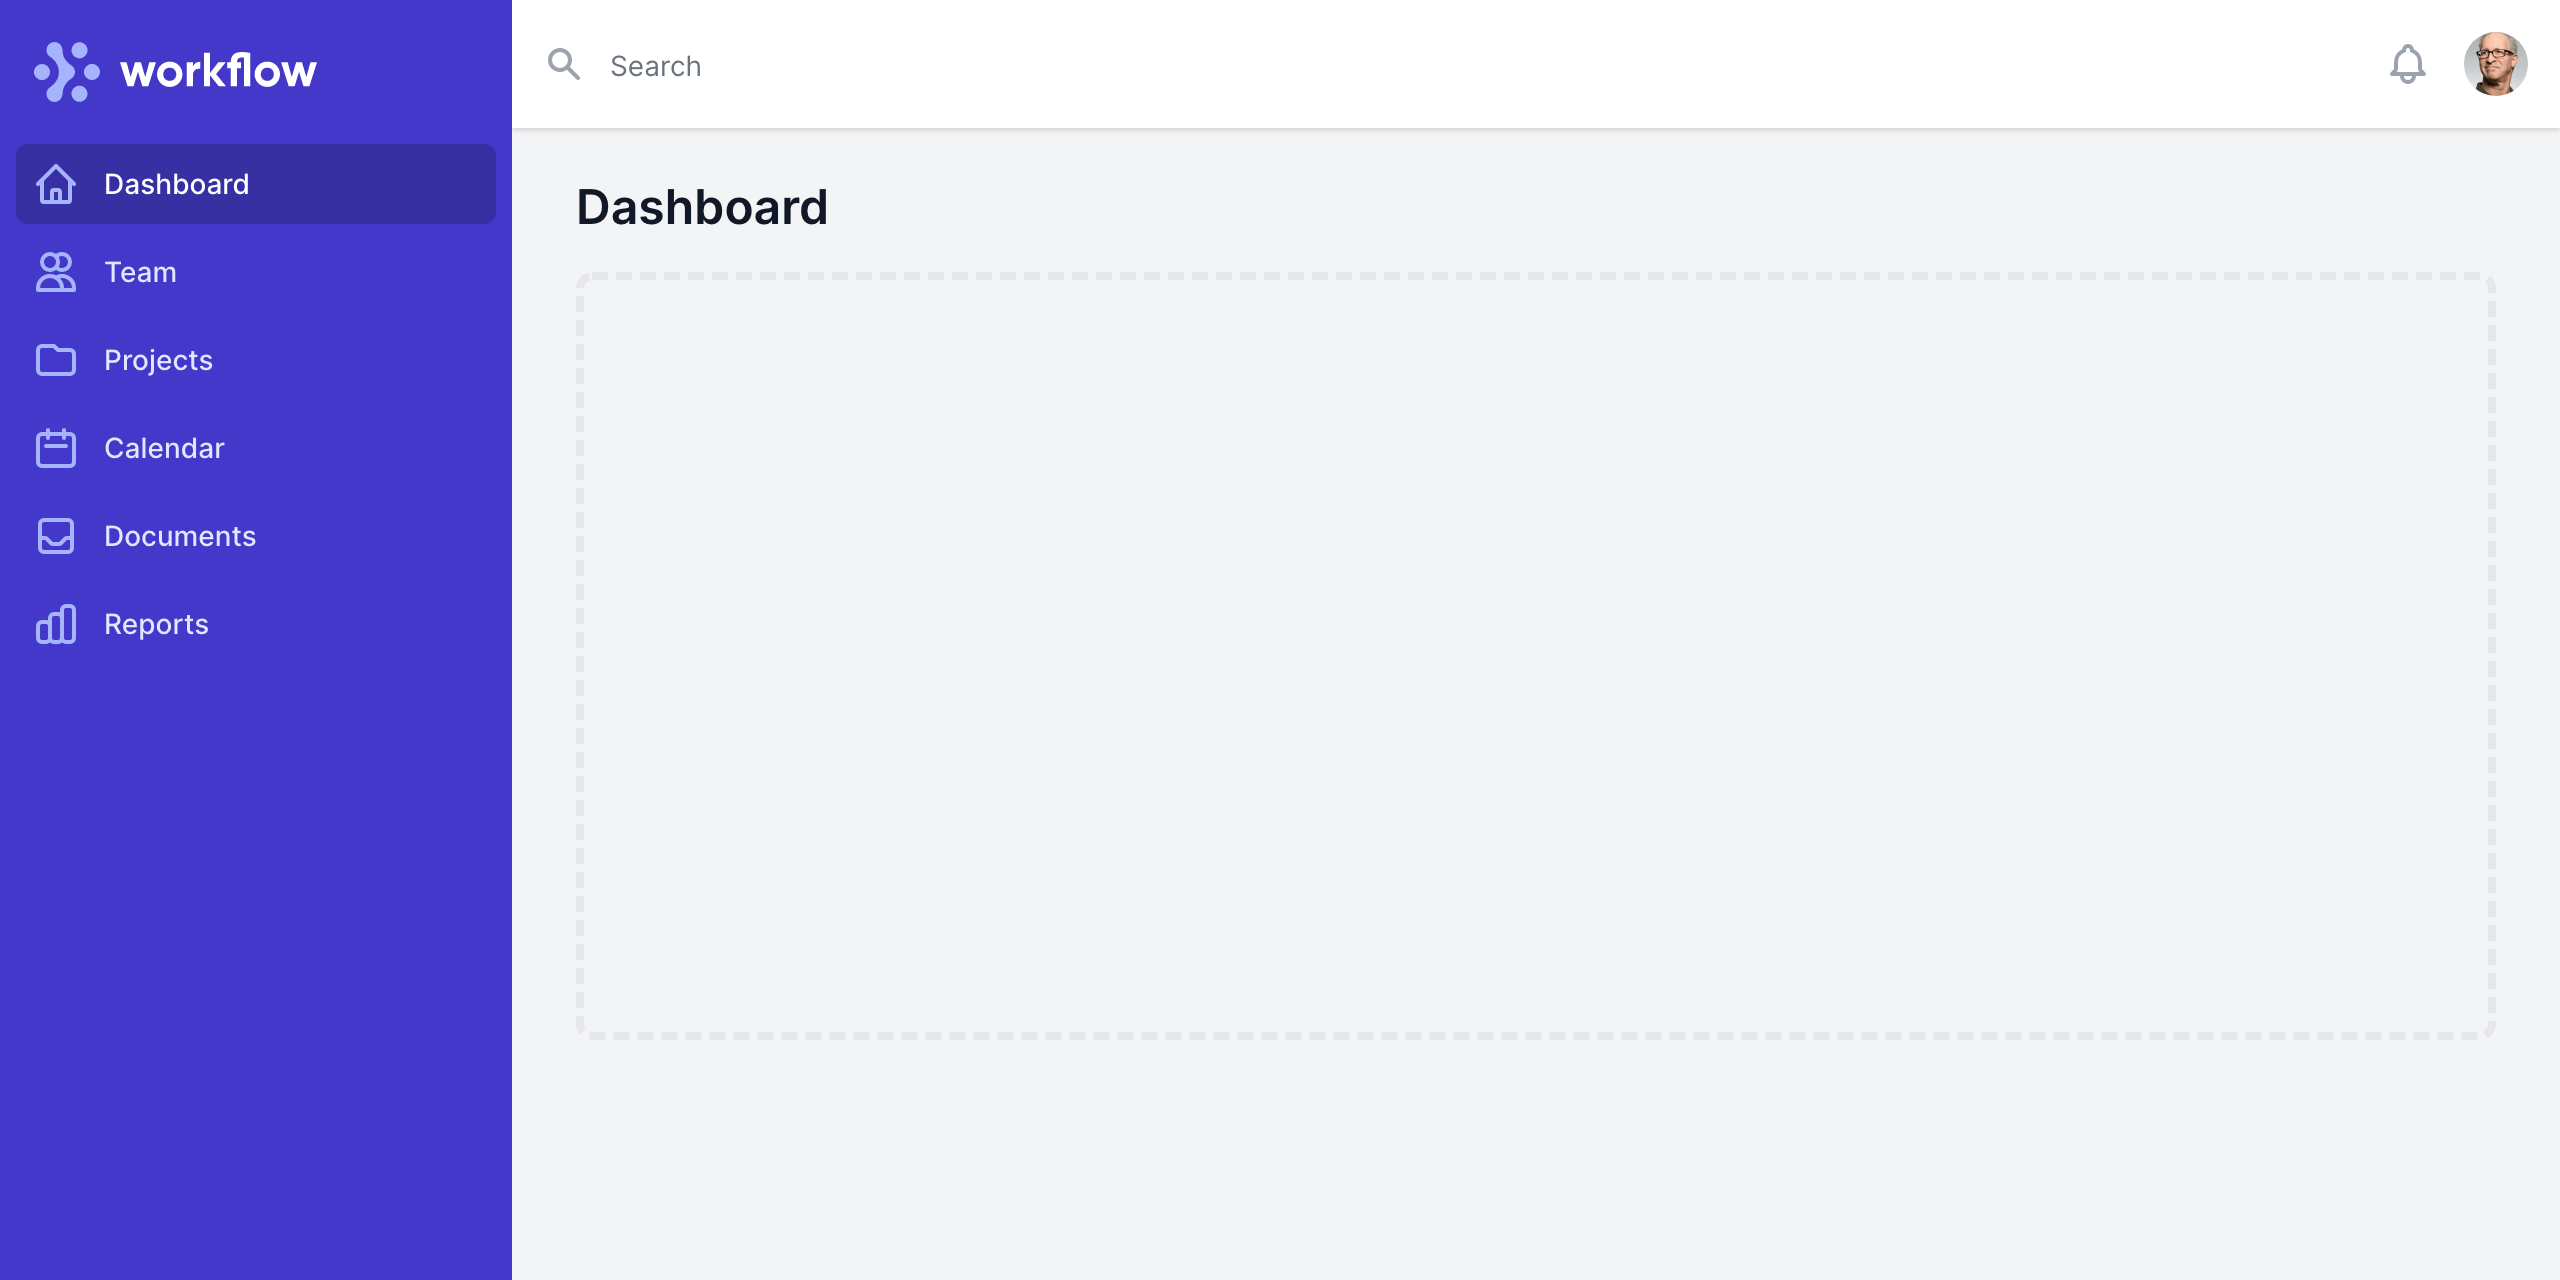This screenshot has height=1280, width=2560.
Task: Focus the Search input field
Action: tap(1400, 66)
